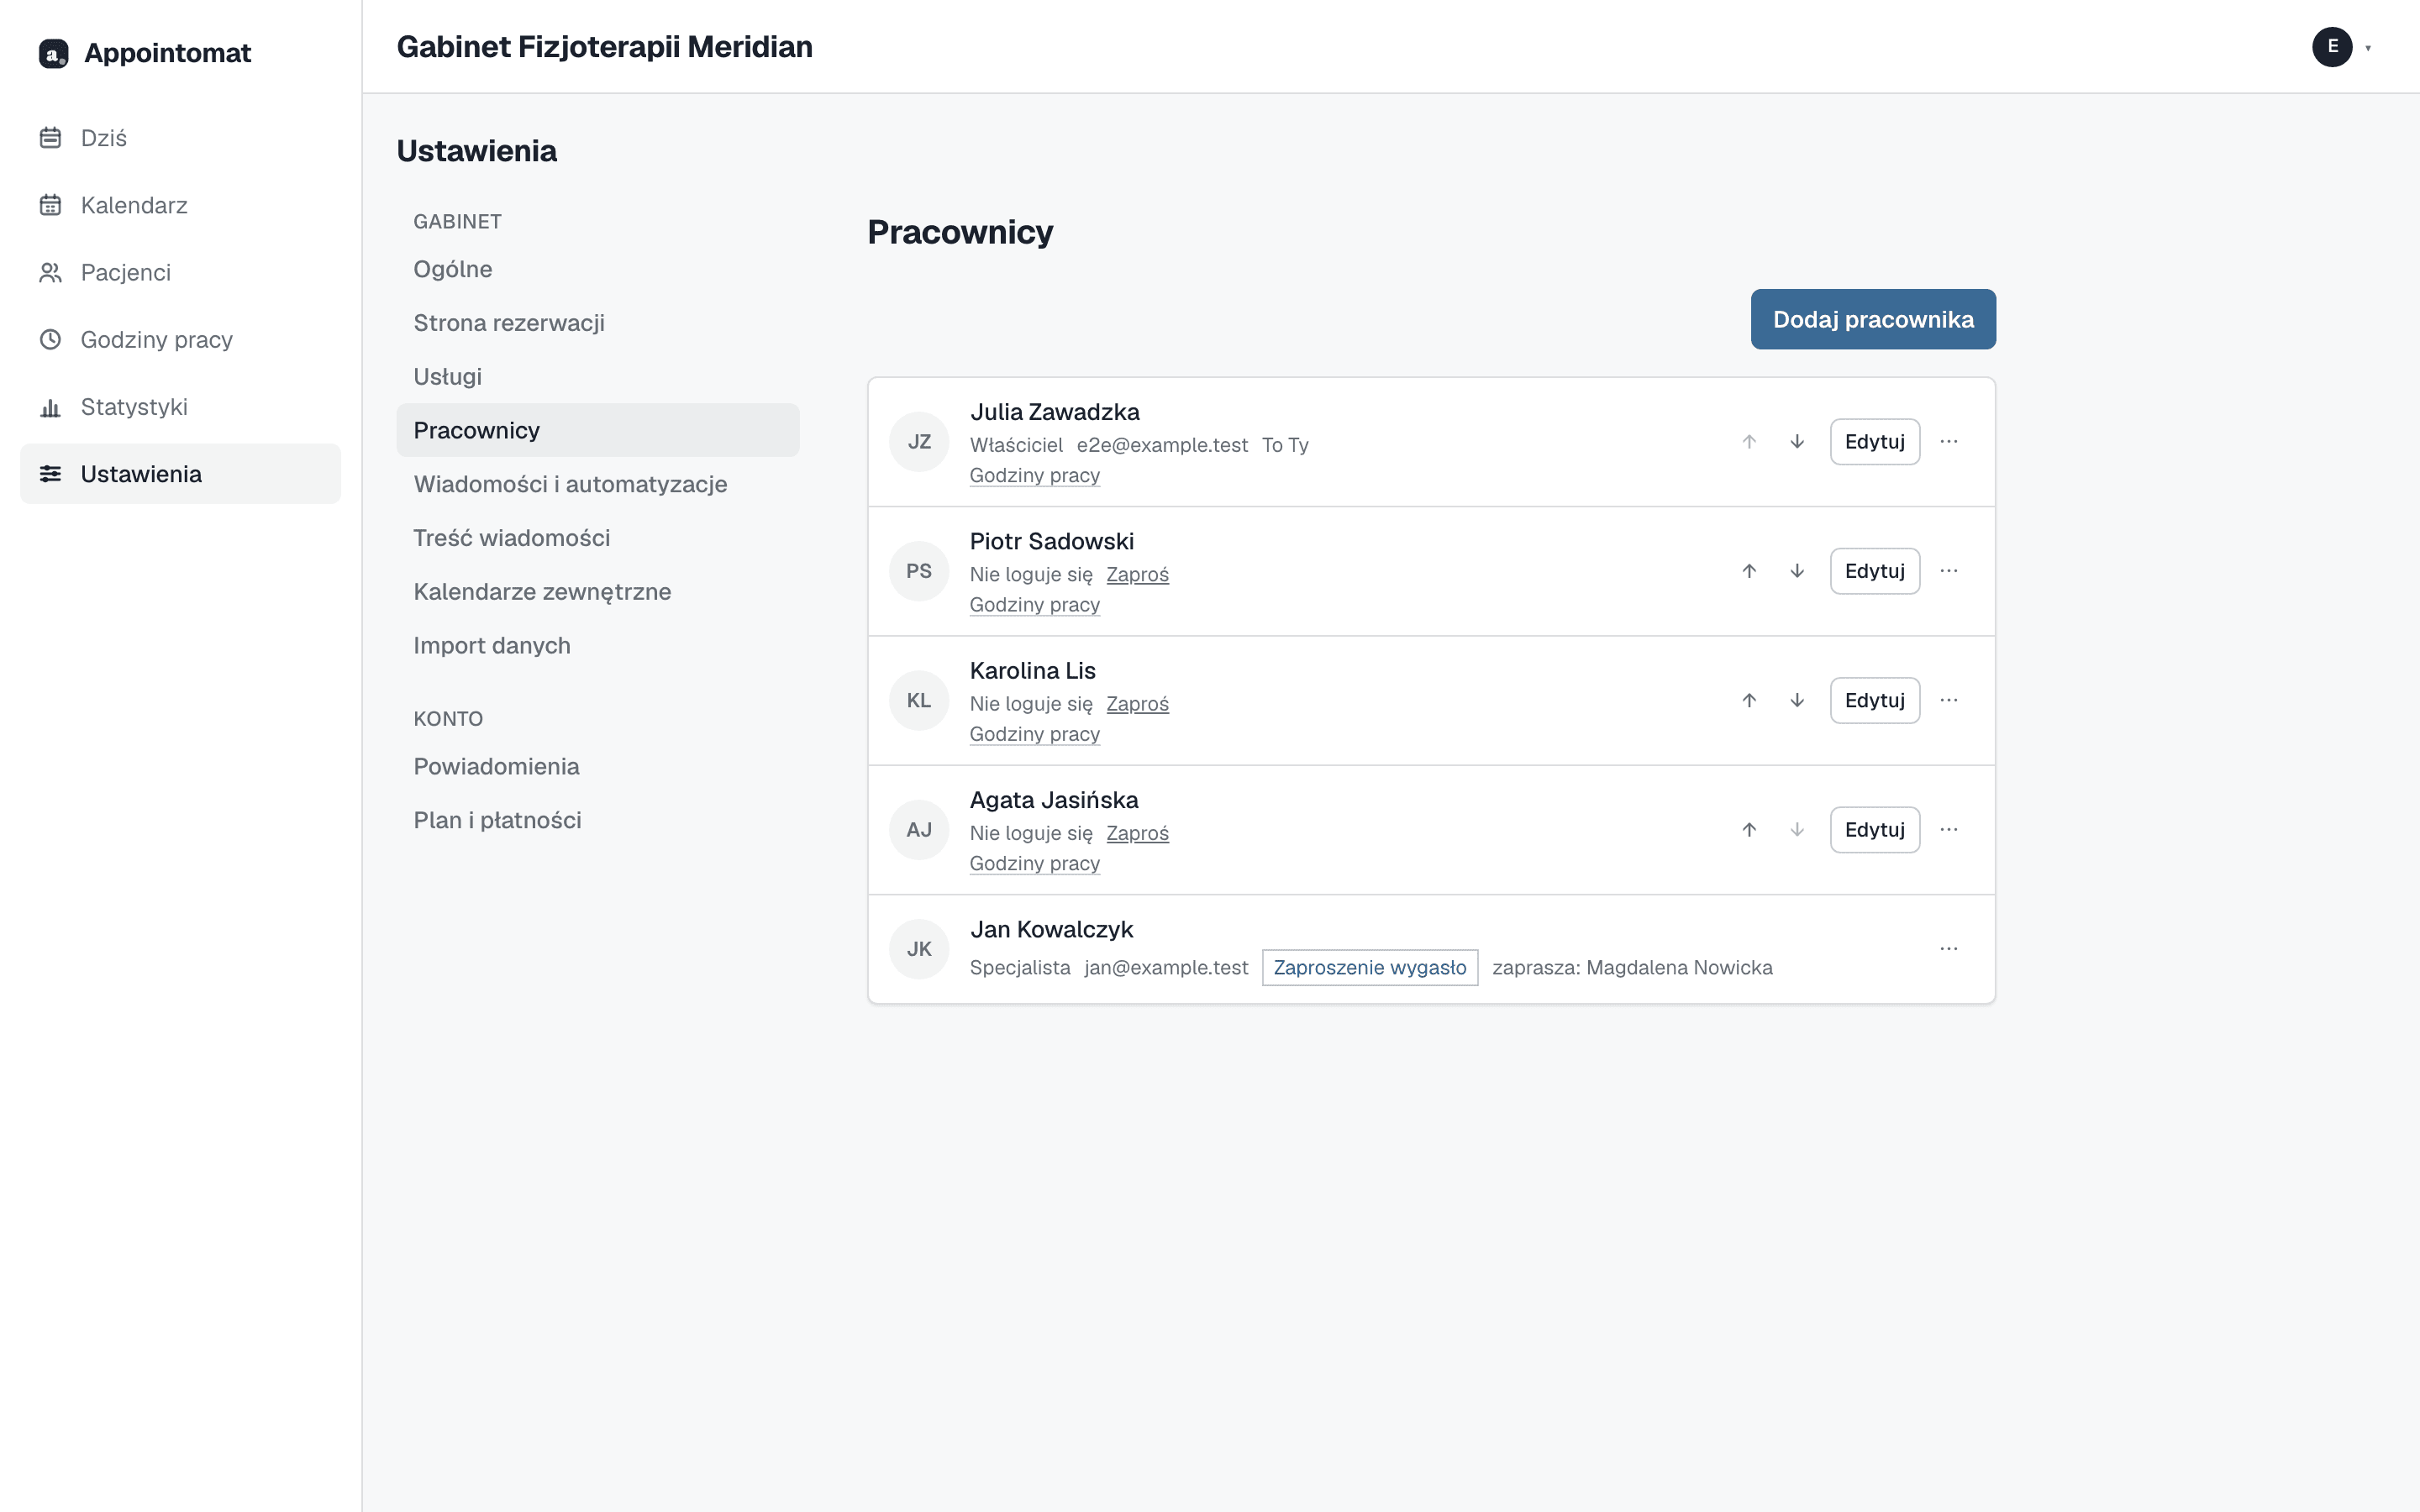Open Statystyki from the sidebar
2420x1512 pixels.
180,407
